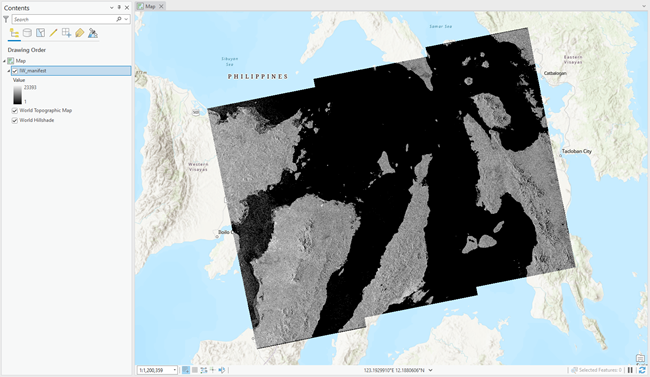Open constraints icon in status bar
Image resolution: width=650 pixels, height=377 pixels.
point(204,370)
